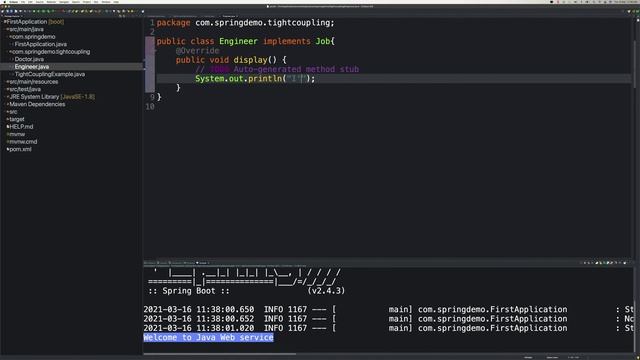Select the src folder in the tree

pyautogui.click(x=13, y=112)
